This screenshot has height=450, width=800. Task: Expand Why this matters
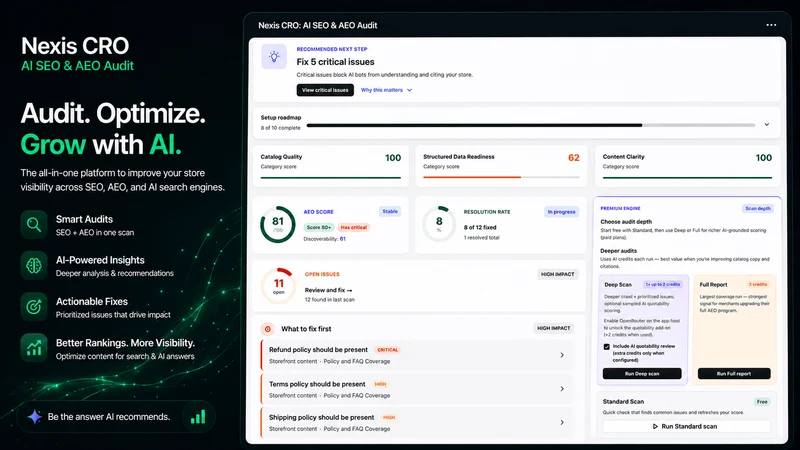386,90
